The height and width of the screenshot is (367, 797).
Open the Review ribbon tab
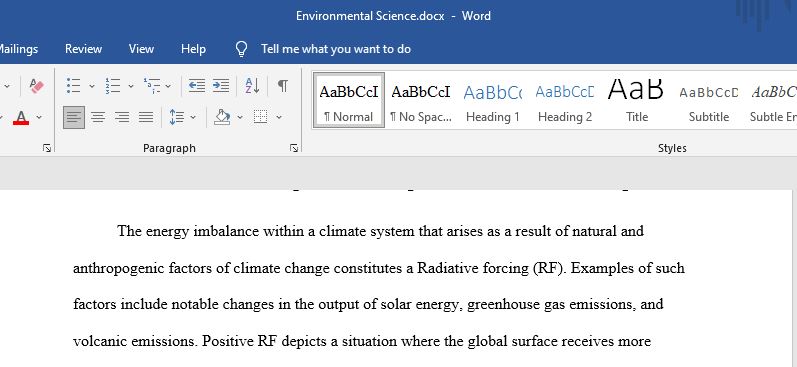[x=83, y=49]
